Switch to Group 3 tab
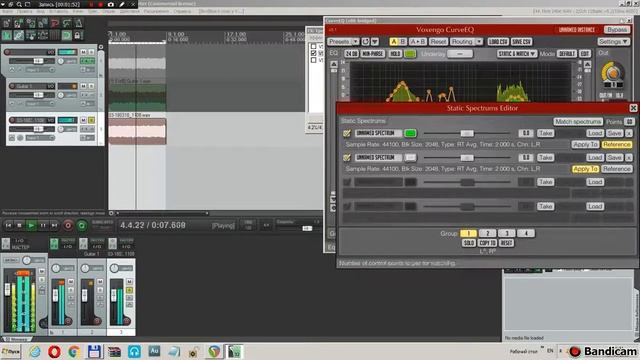 click(x=507, y=233)
